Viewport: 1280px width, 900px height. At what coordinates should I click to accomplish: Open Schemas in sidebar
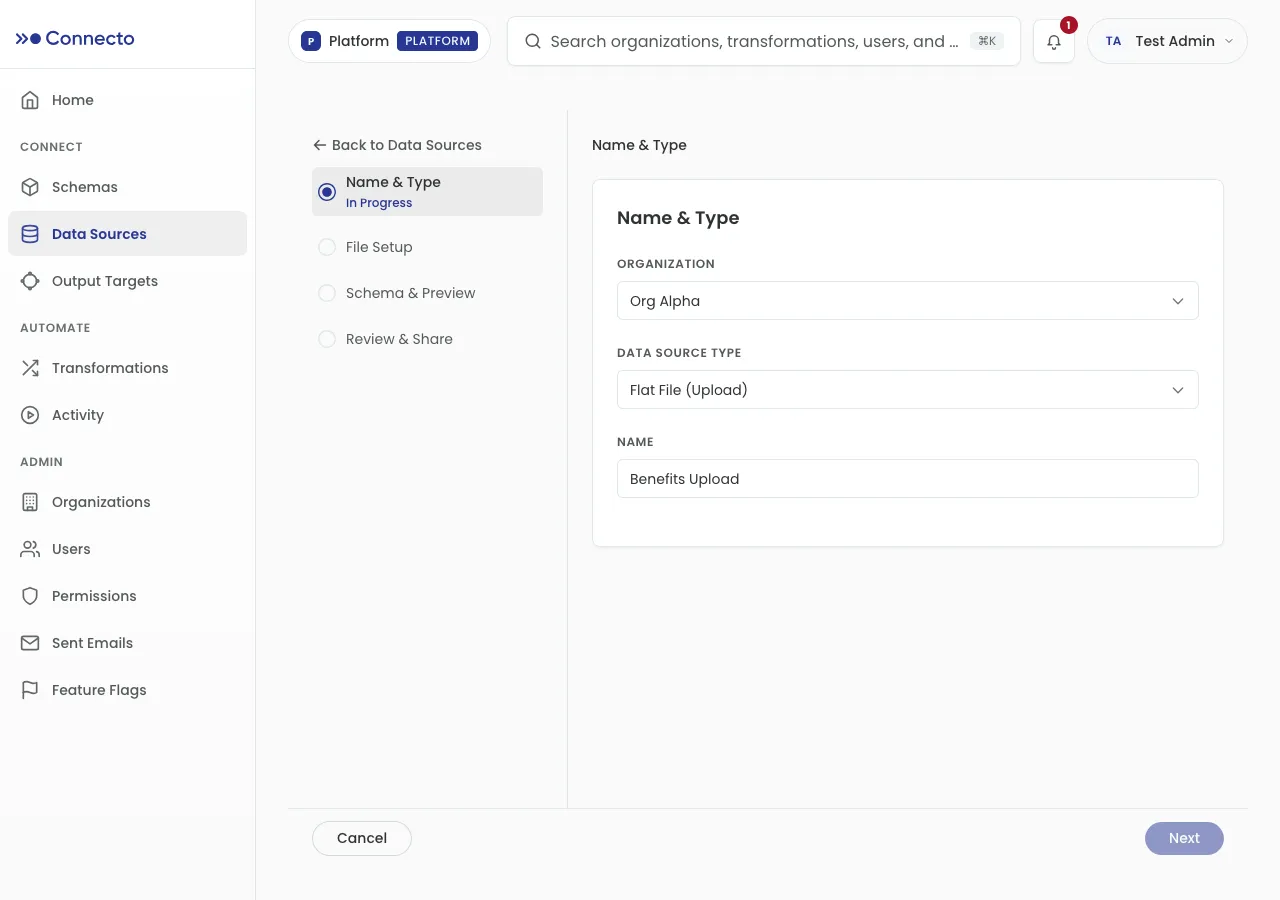[x=127, y=187]
